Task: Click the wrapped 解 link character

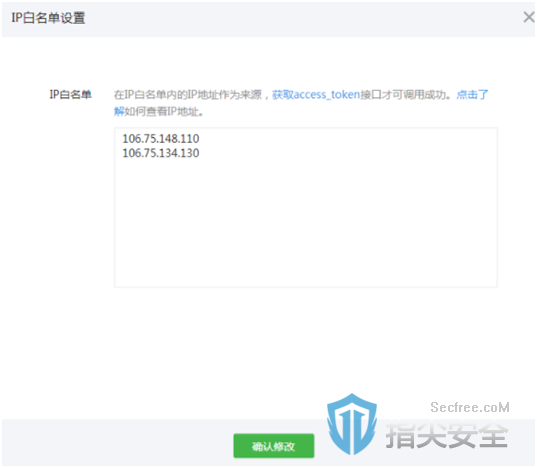Action: (119, 111)
